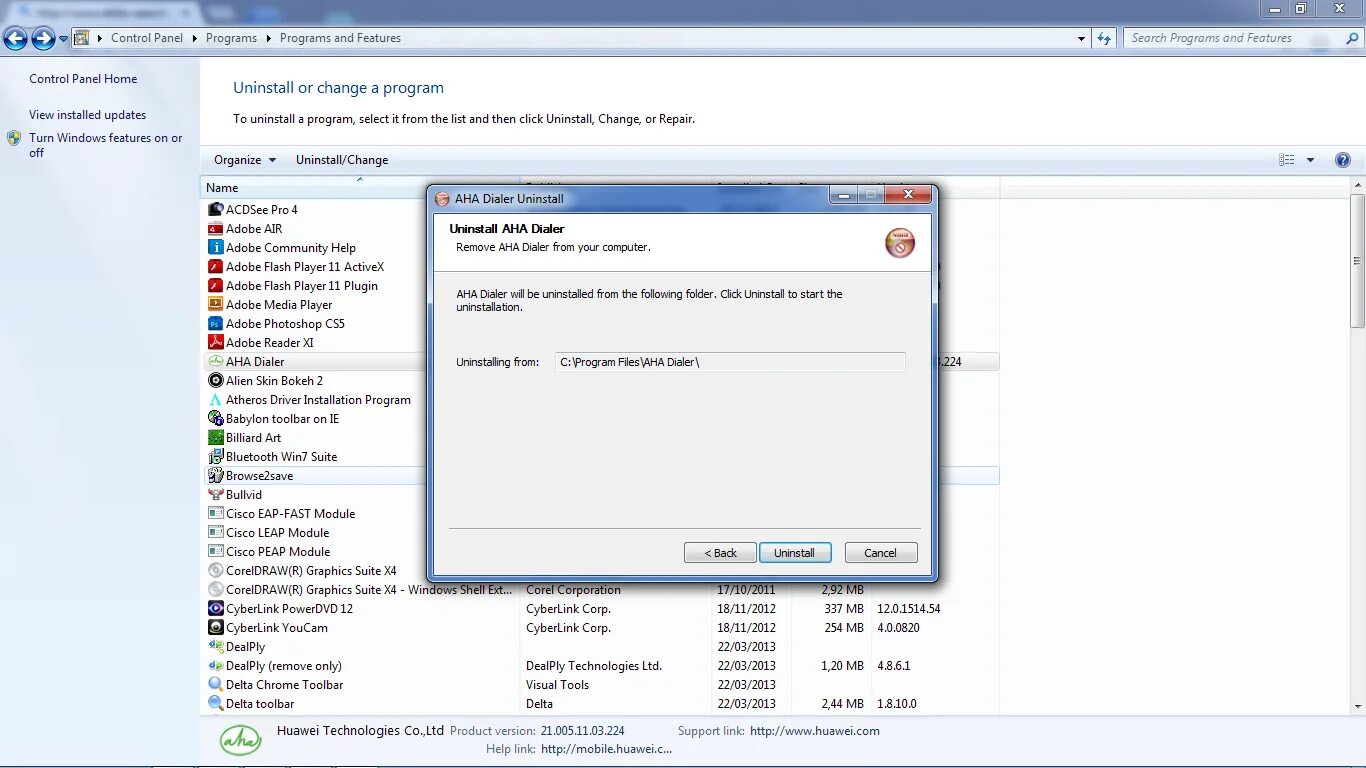Viewport: 1366px width, 768px height.
Task: Click the Back navigation arrow
Action: (16, 38)
